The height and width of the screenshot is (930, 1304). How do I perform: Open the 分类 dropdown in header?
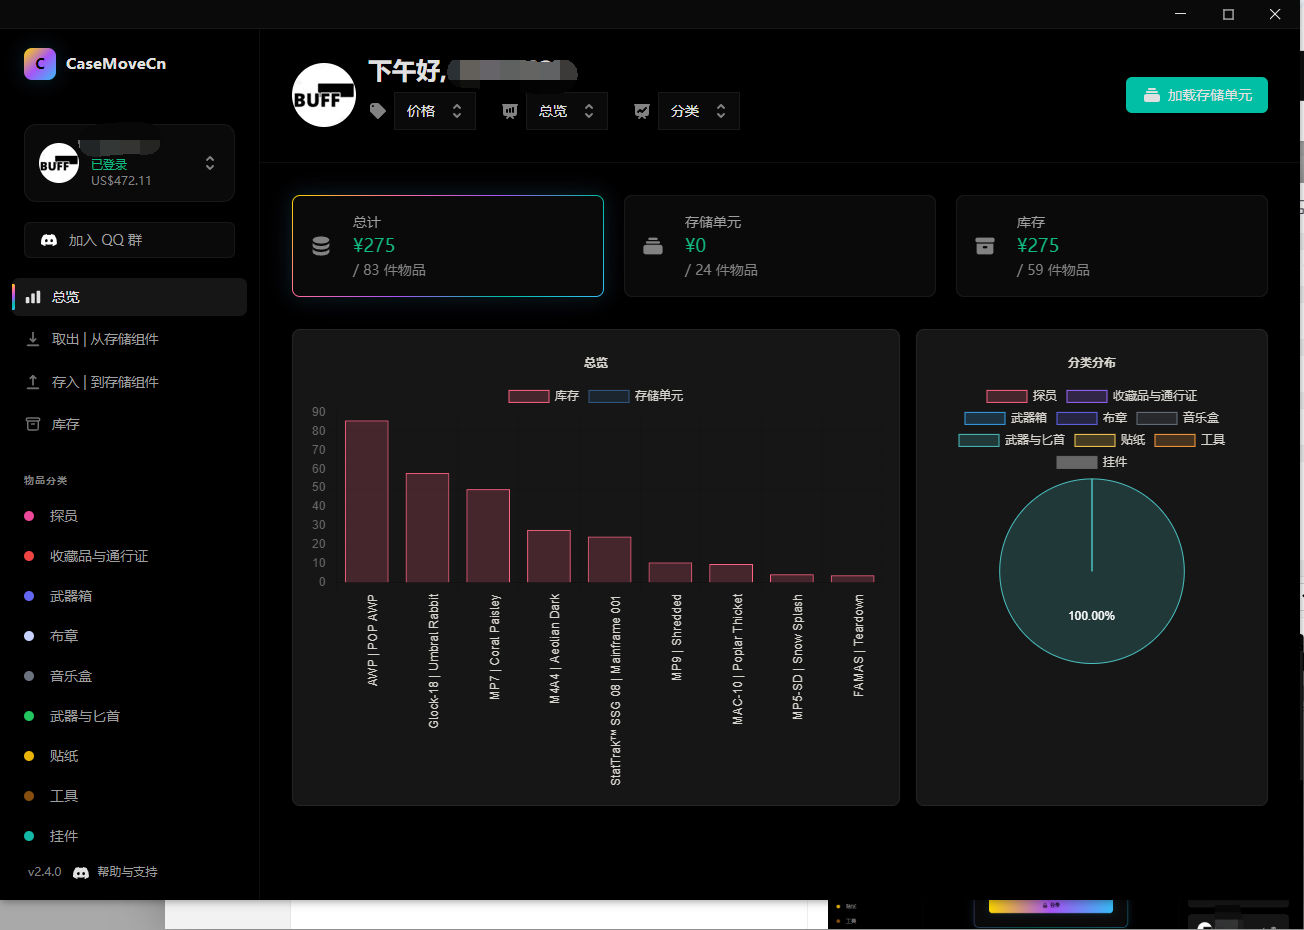699,111
